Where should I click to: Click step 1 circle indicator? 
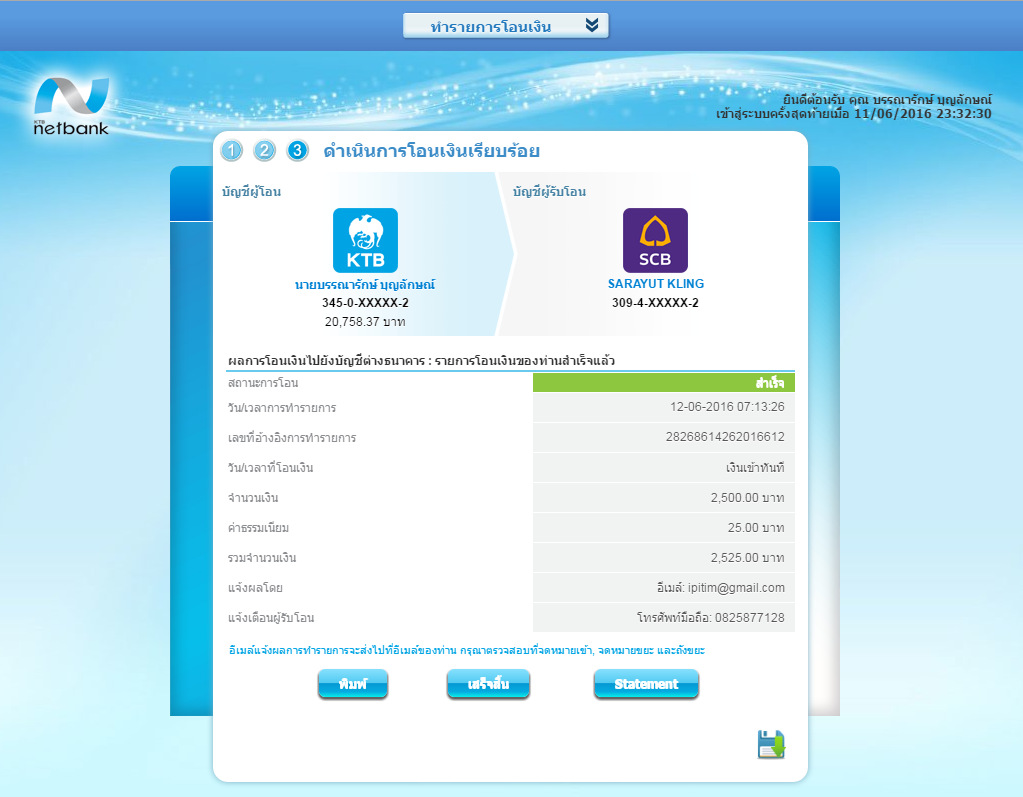tap(232, 151)
